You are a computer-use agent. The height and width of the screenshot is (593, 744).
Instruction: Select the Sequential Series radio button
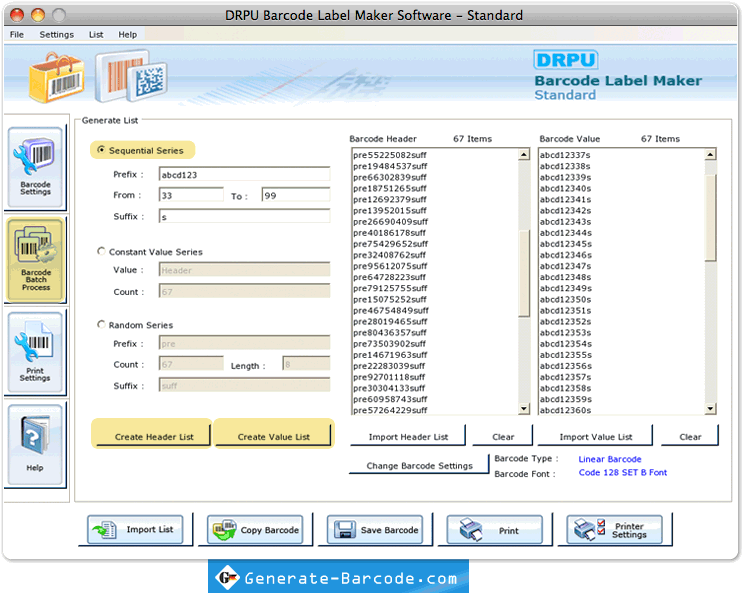(x=101, y=150)
